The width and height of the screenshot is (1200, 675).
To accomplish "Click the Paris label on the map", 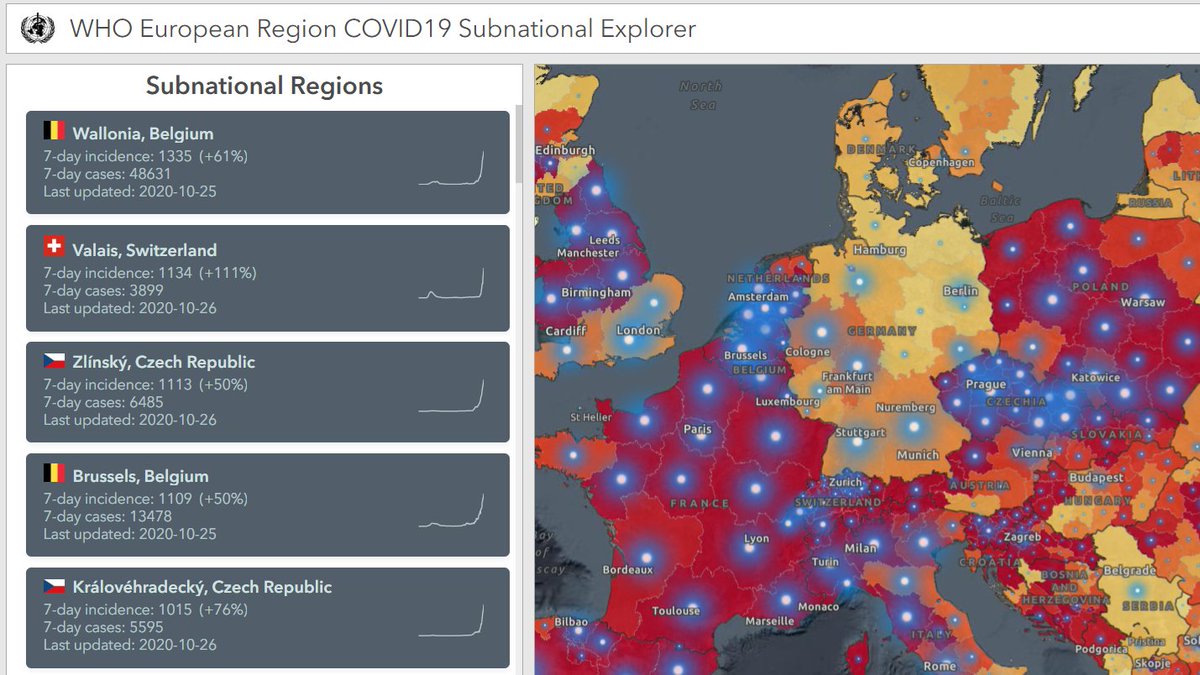I will point(697,429).
